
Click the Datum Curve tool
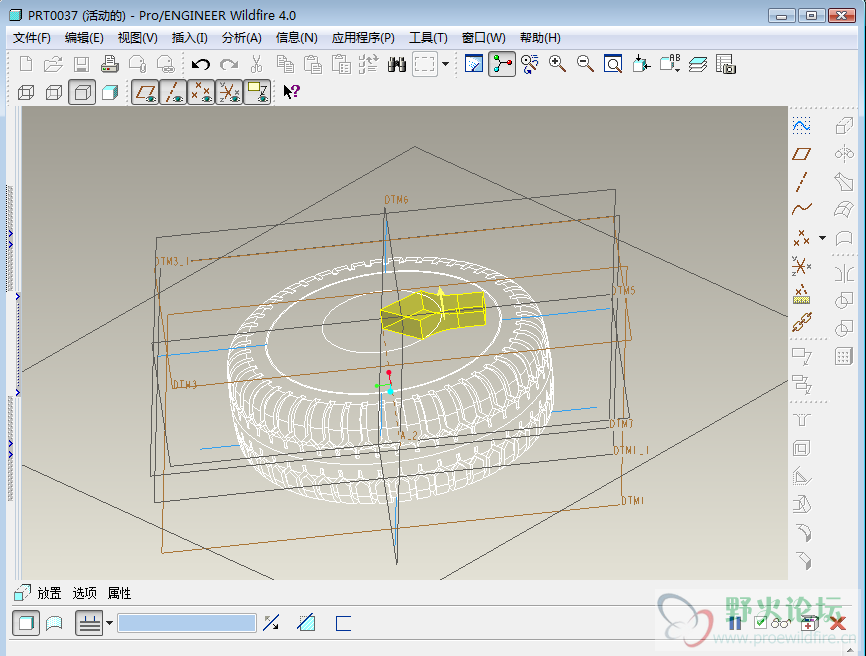[801, 209]
